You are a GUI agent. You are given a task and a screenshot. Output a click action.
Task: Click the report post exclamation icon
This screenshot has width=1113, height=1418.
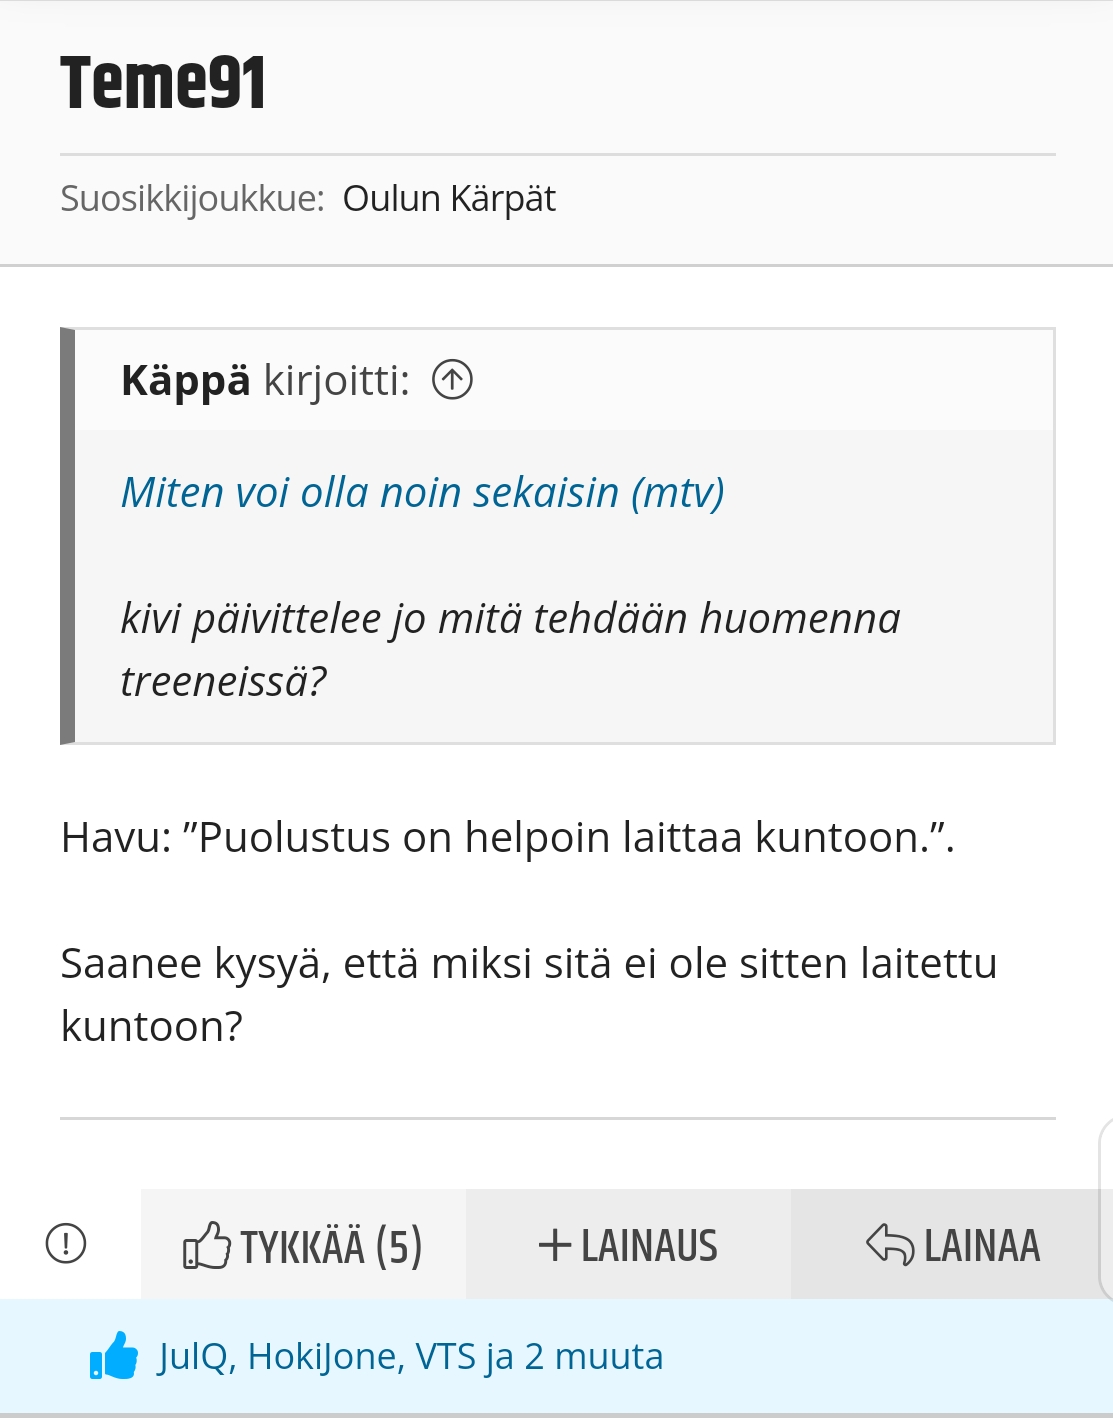66,1244
